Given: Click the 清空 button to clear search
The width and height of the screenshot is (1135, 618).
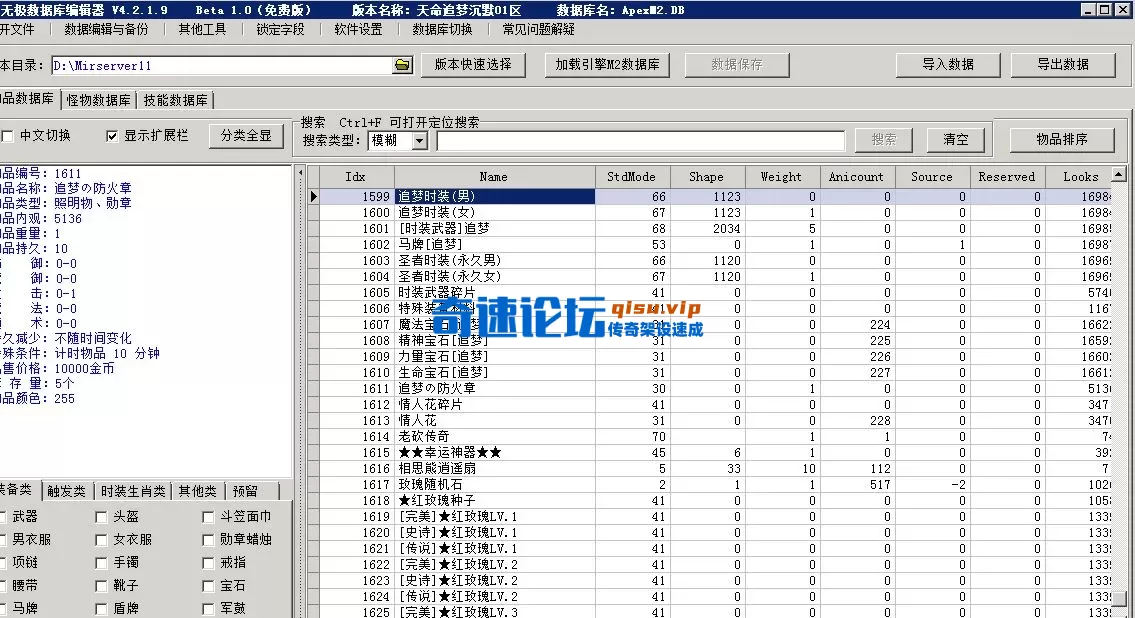Looking at the screenshot, I should [x=954, y=138].
